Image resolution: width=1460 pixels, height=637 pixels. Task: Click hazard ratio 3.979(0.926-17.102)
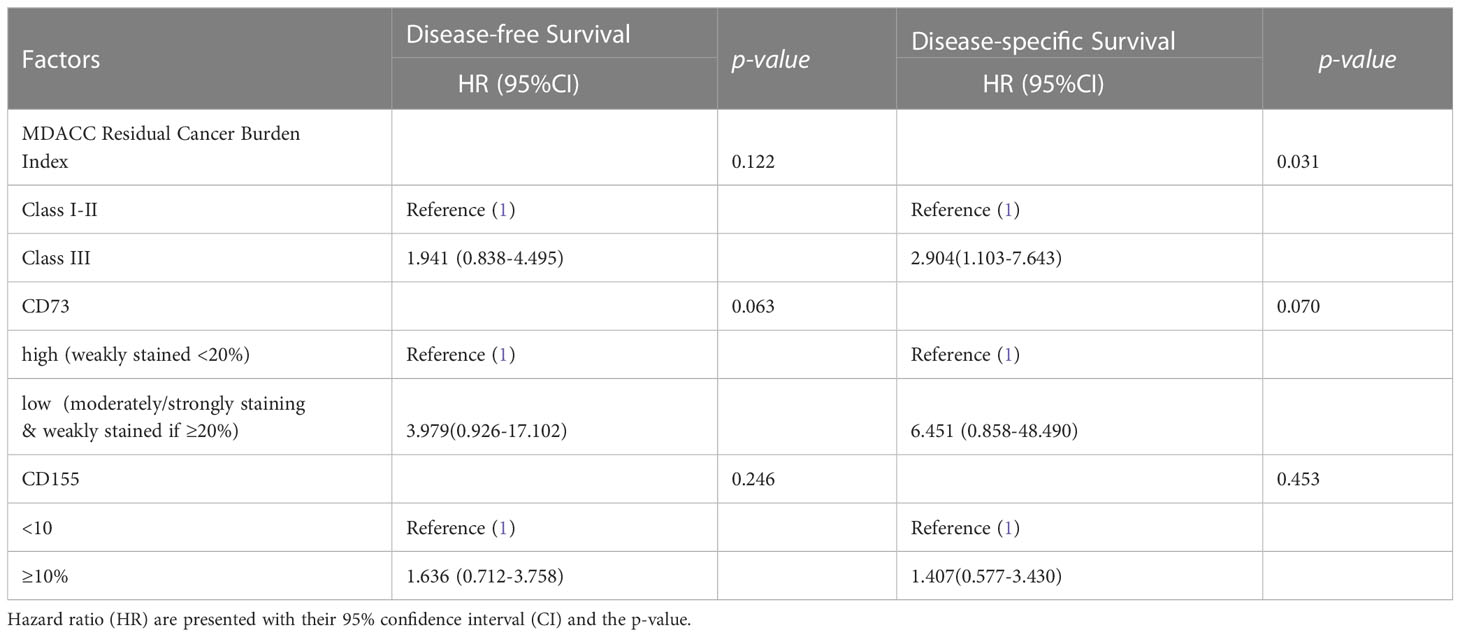point(487,429)
